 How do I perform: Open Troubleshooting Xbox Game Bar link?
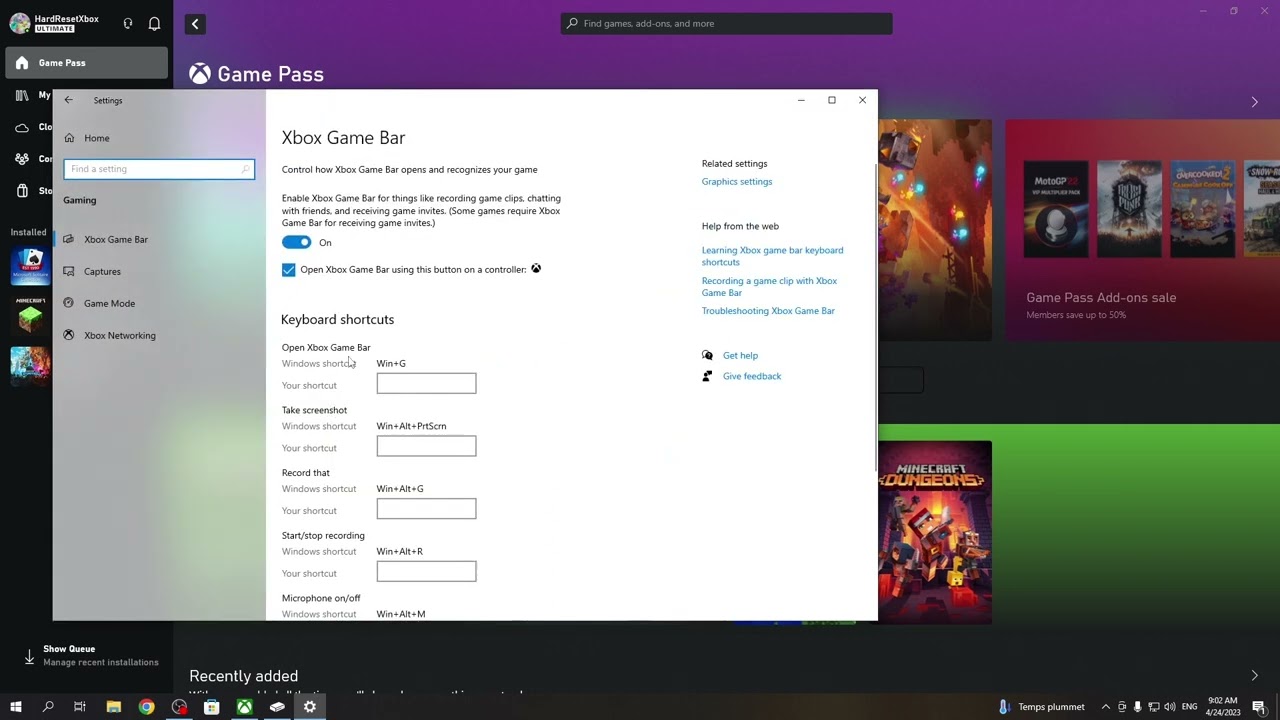[x=768, y=311]
